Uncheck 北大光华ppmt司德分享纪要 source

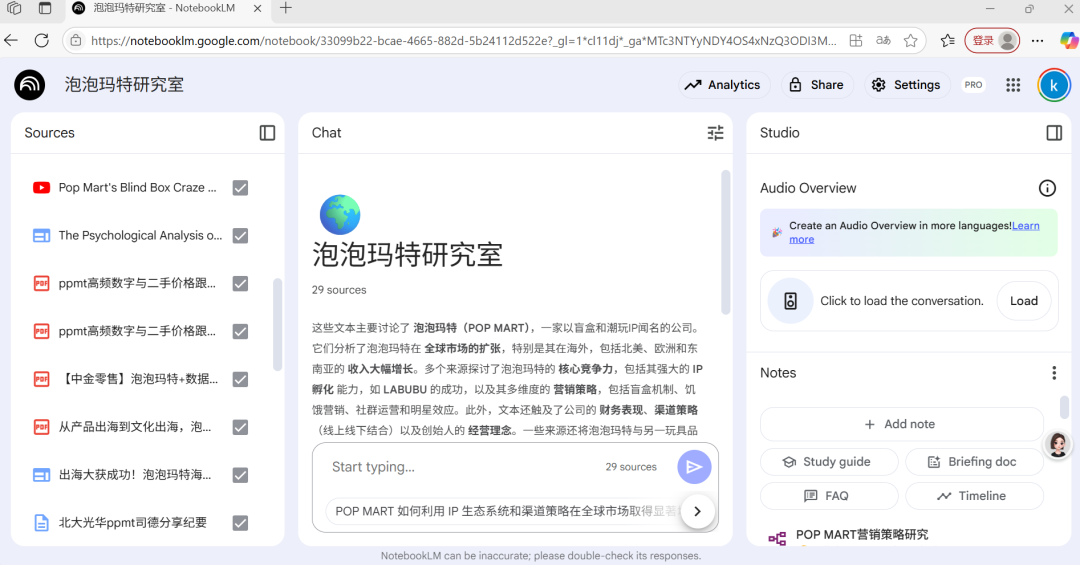point(240,523)
